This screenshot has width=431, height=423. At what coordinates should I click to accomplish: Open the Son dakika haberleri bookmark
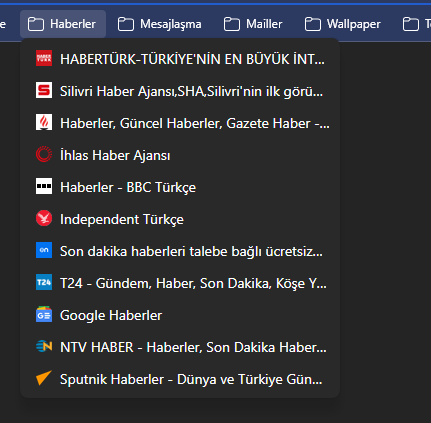click(180, 251)
